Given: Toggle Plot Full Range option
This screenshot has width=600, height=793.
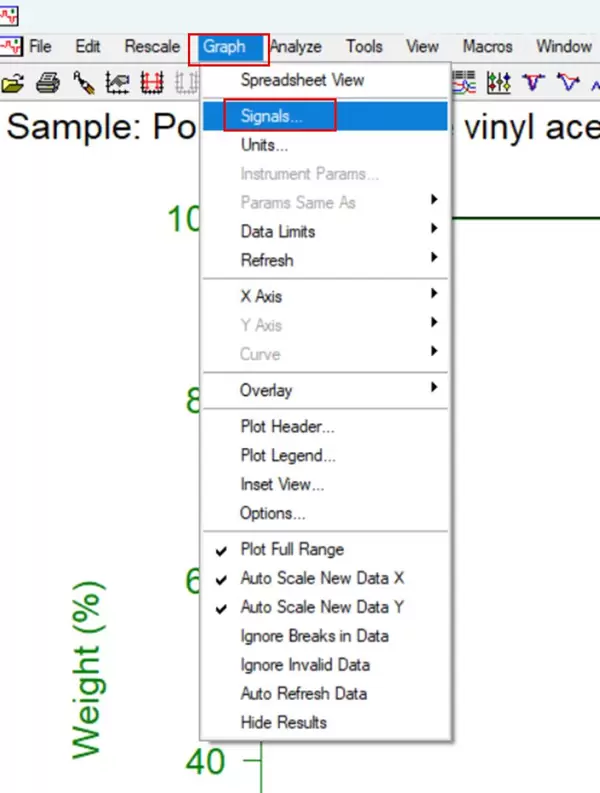Looking at the screenshot, I should [292, 549].
